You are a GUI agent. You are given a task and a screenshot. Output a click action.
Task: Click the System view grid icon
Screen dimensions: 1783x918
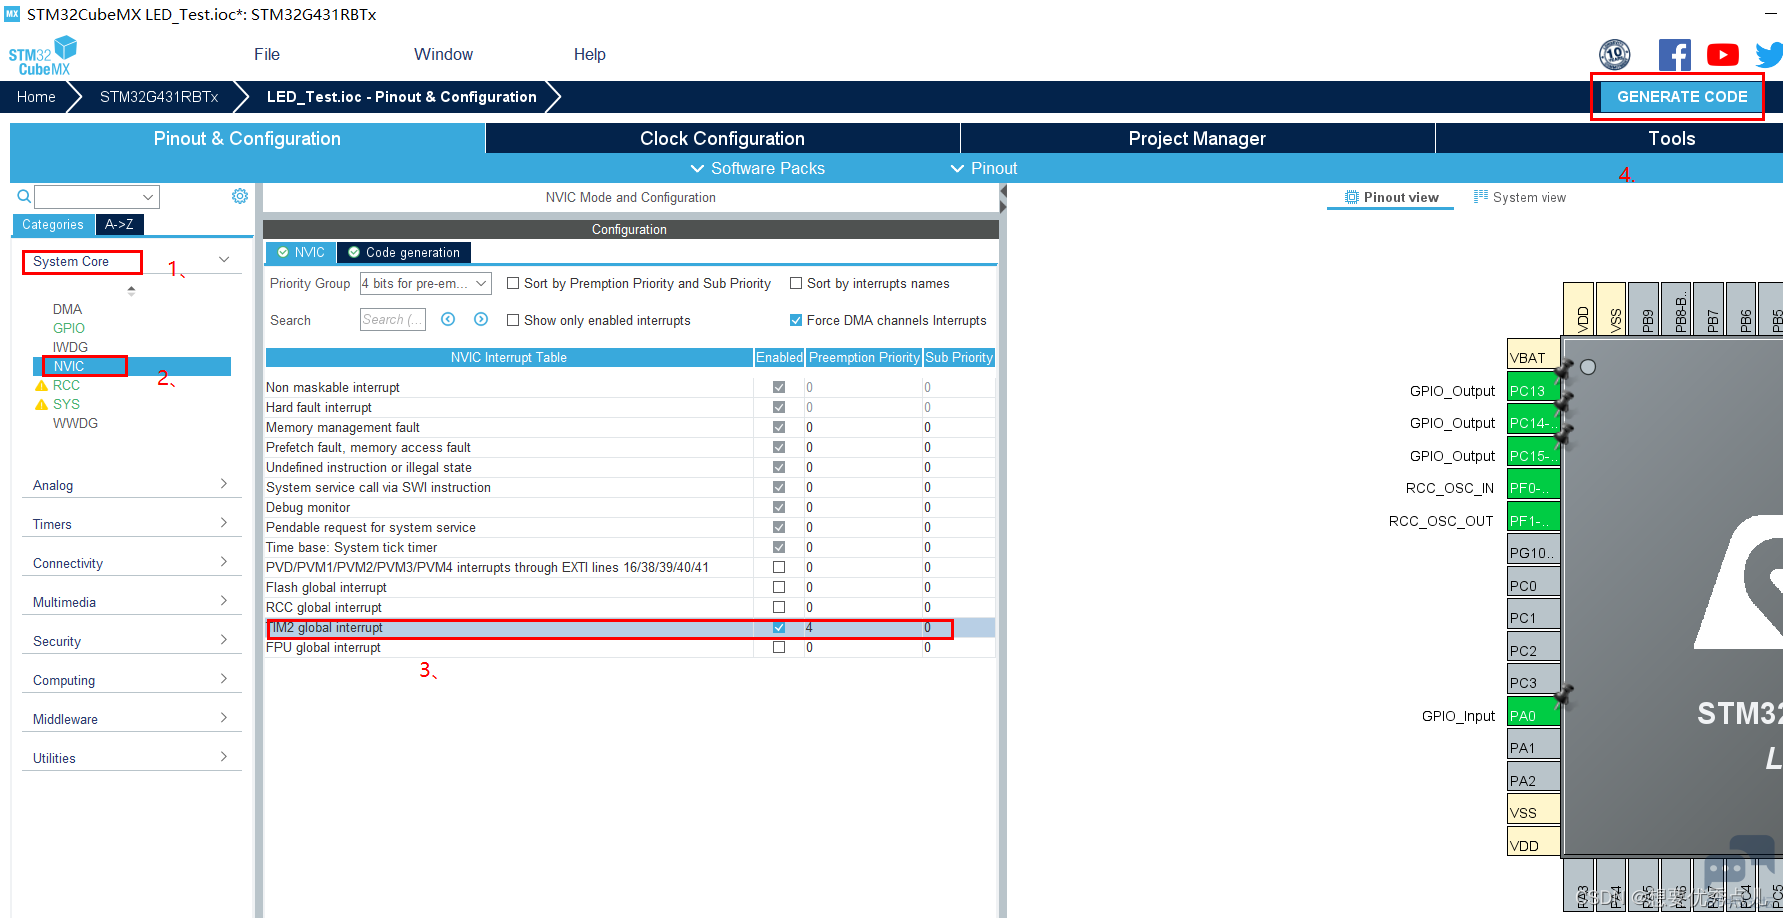tap(1481, 197)
